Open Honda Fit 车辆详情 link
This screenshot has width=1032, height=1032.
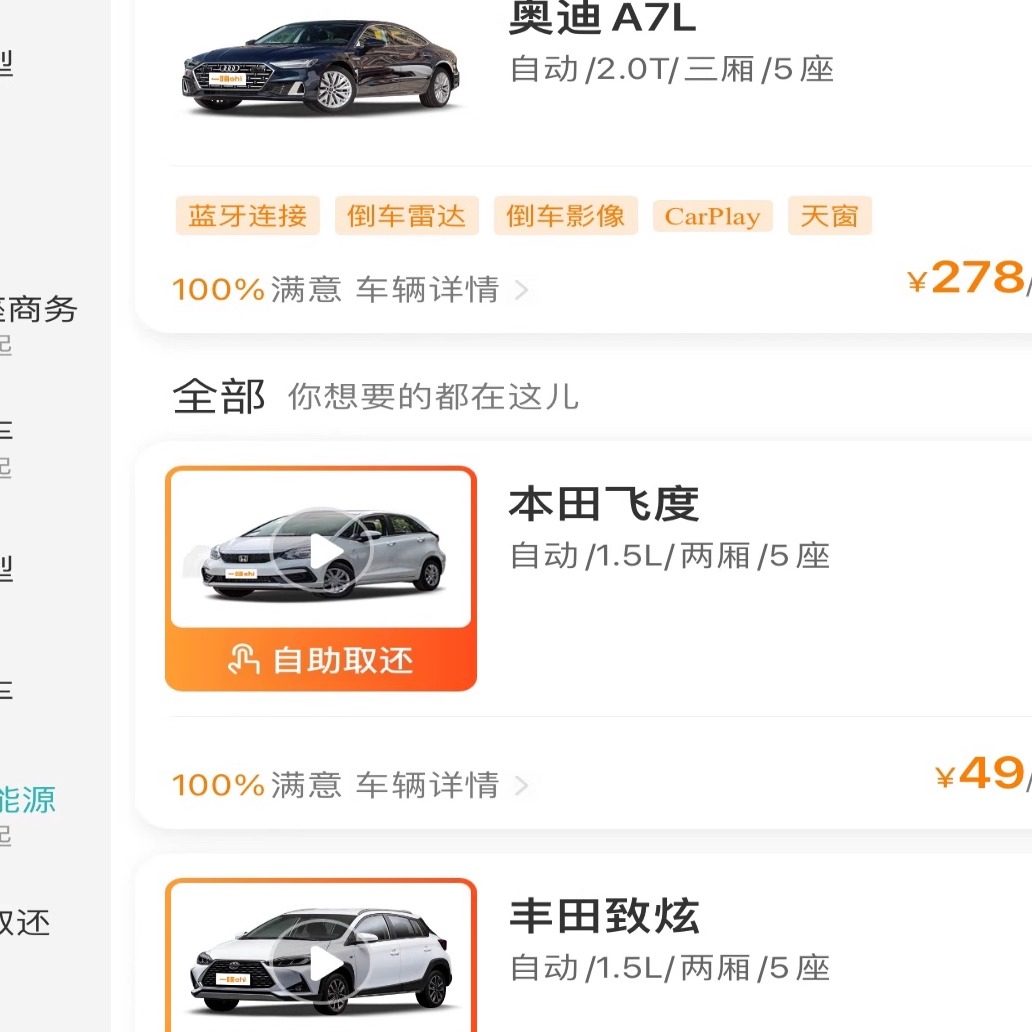click(427, 785)
